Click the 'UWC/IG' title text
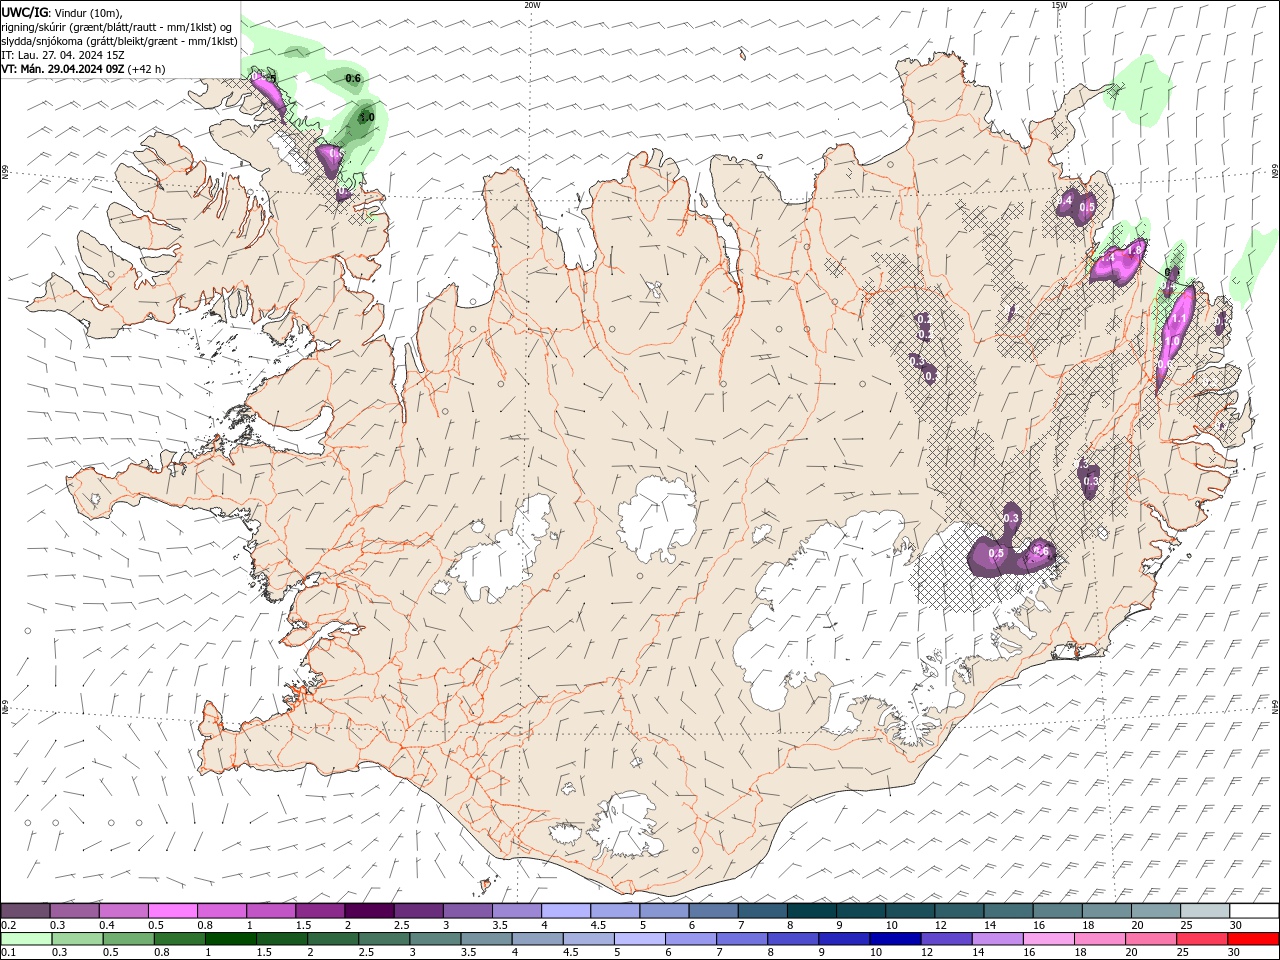This screenshot has width=1280, height=960. pos(23,12)
